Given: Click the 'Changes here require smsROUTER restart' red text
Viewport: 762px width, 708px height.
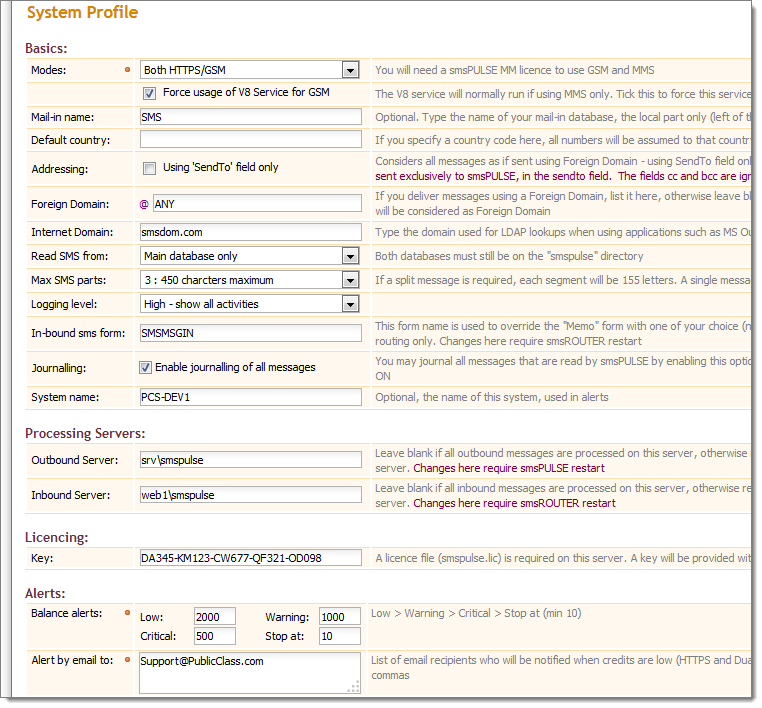Looking at the screenshot, I should tap(514, 503).
